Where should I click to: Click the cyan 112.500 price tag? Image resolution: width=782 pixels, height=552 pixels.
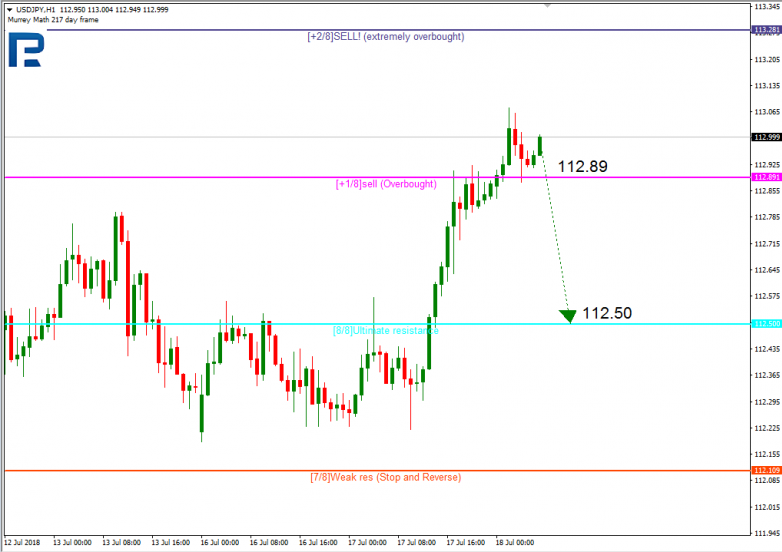(767, 324)
